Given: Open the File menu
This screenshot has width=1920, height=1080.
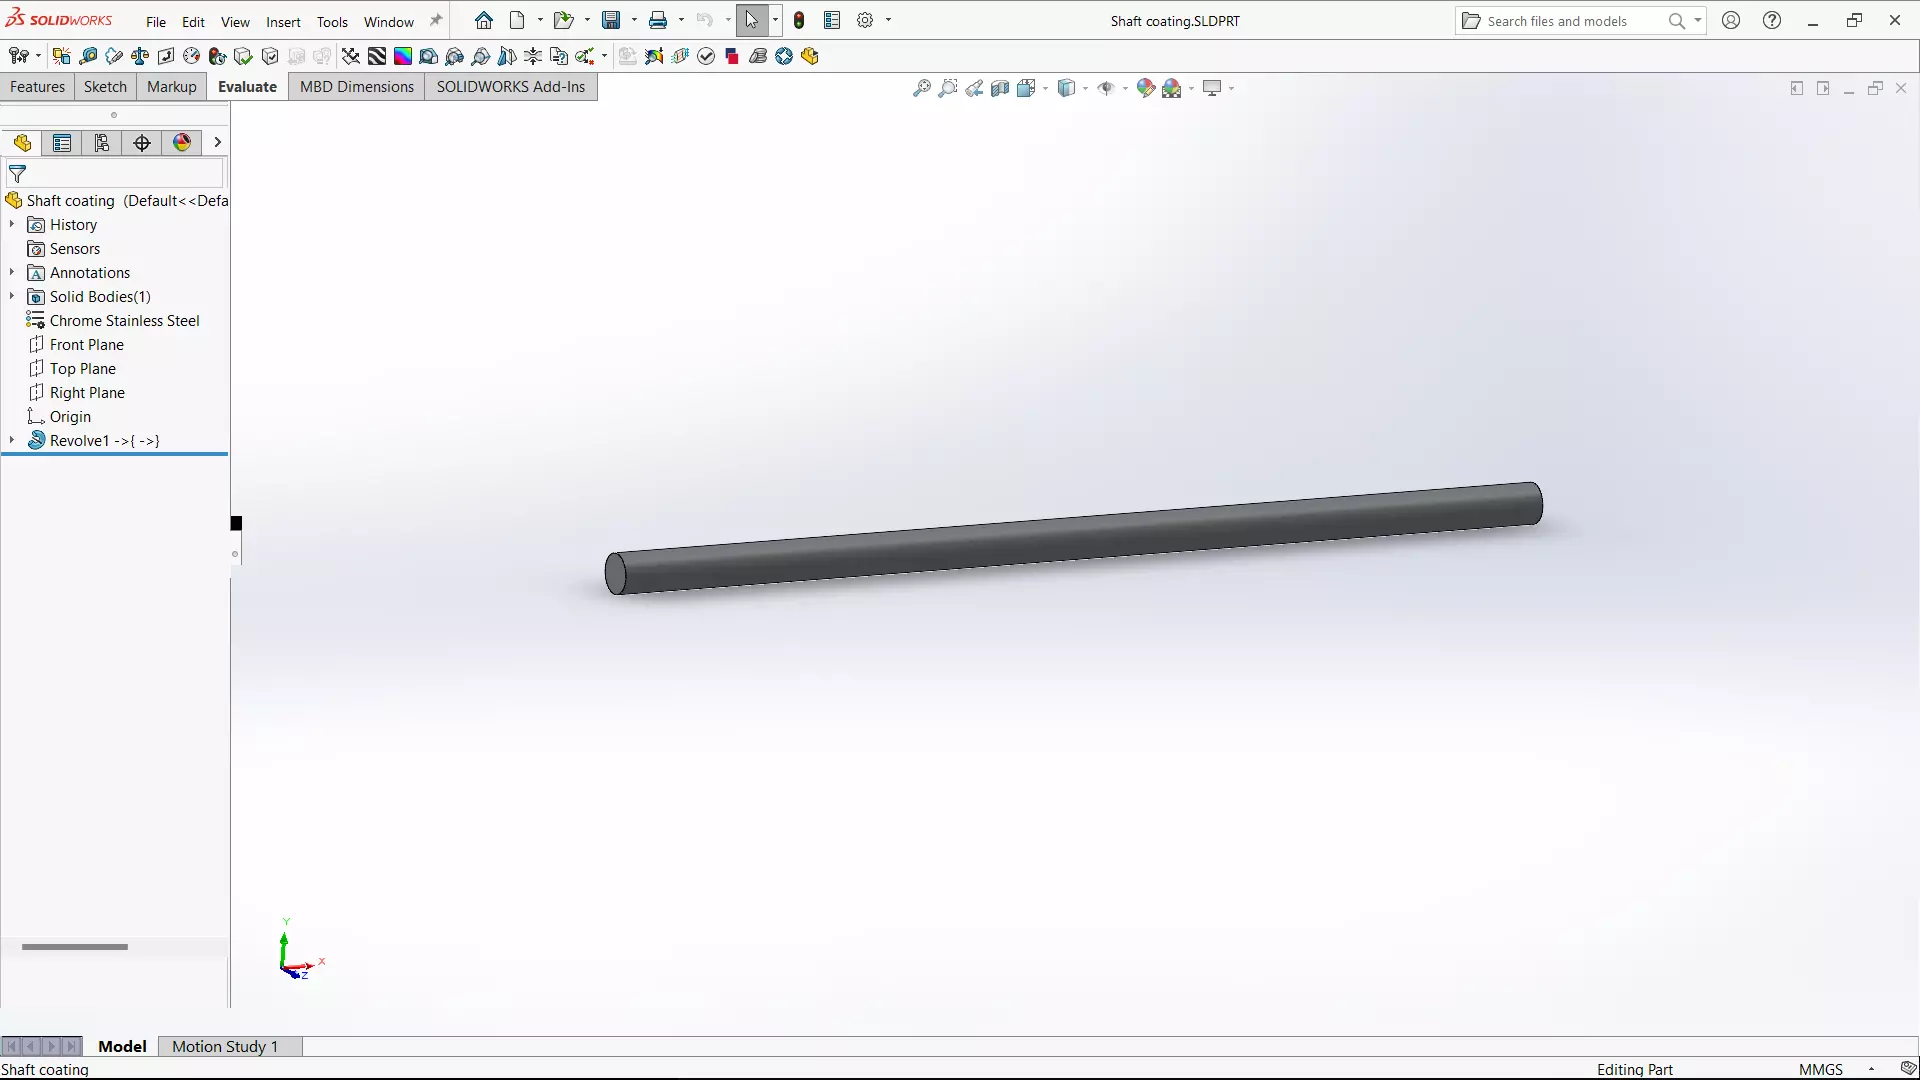Looking at the screenshot, I should point(156,21).
